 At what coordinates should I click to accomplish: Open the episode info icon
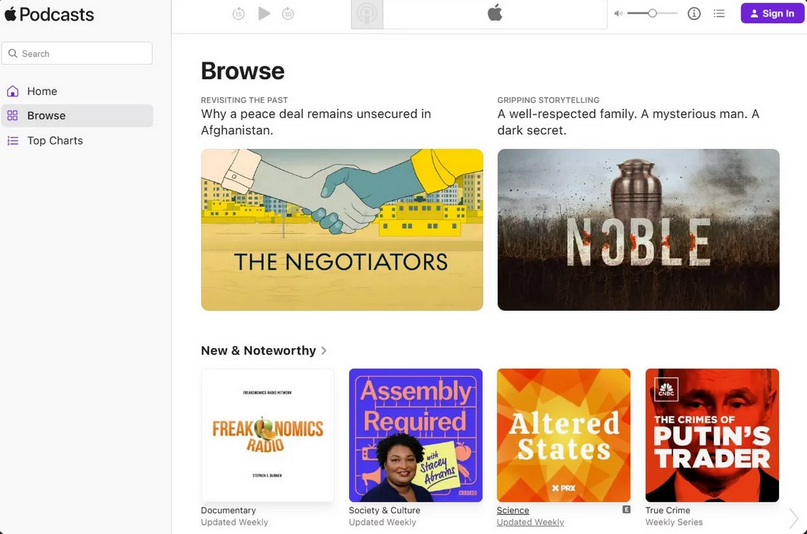(x=694, y=14)
